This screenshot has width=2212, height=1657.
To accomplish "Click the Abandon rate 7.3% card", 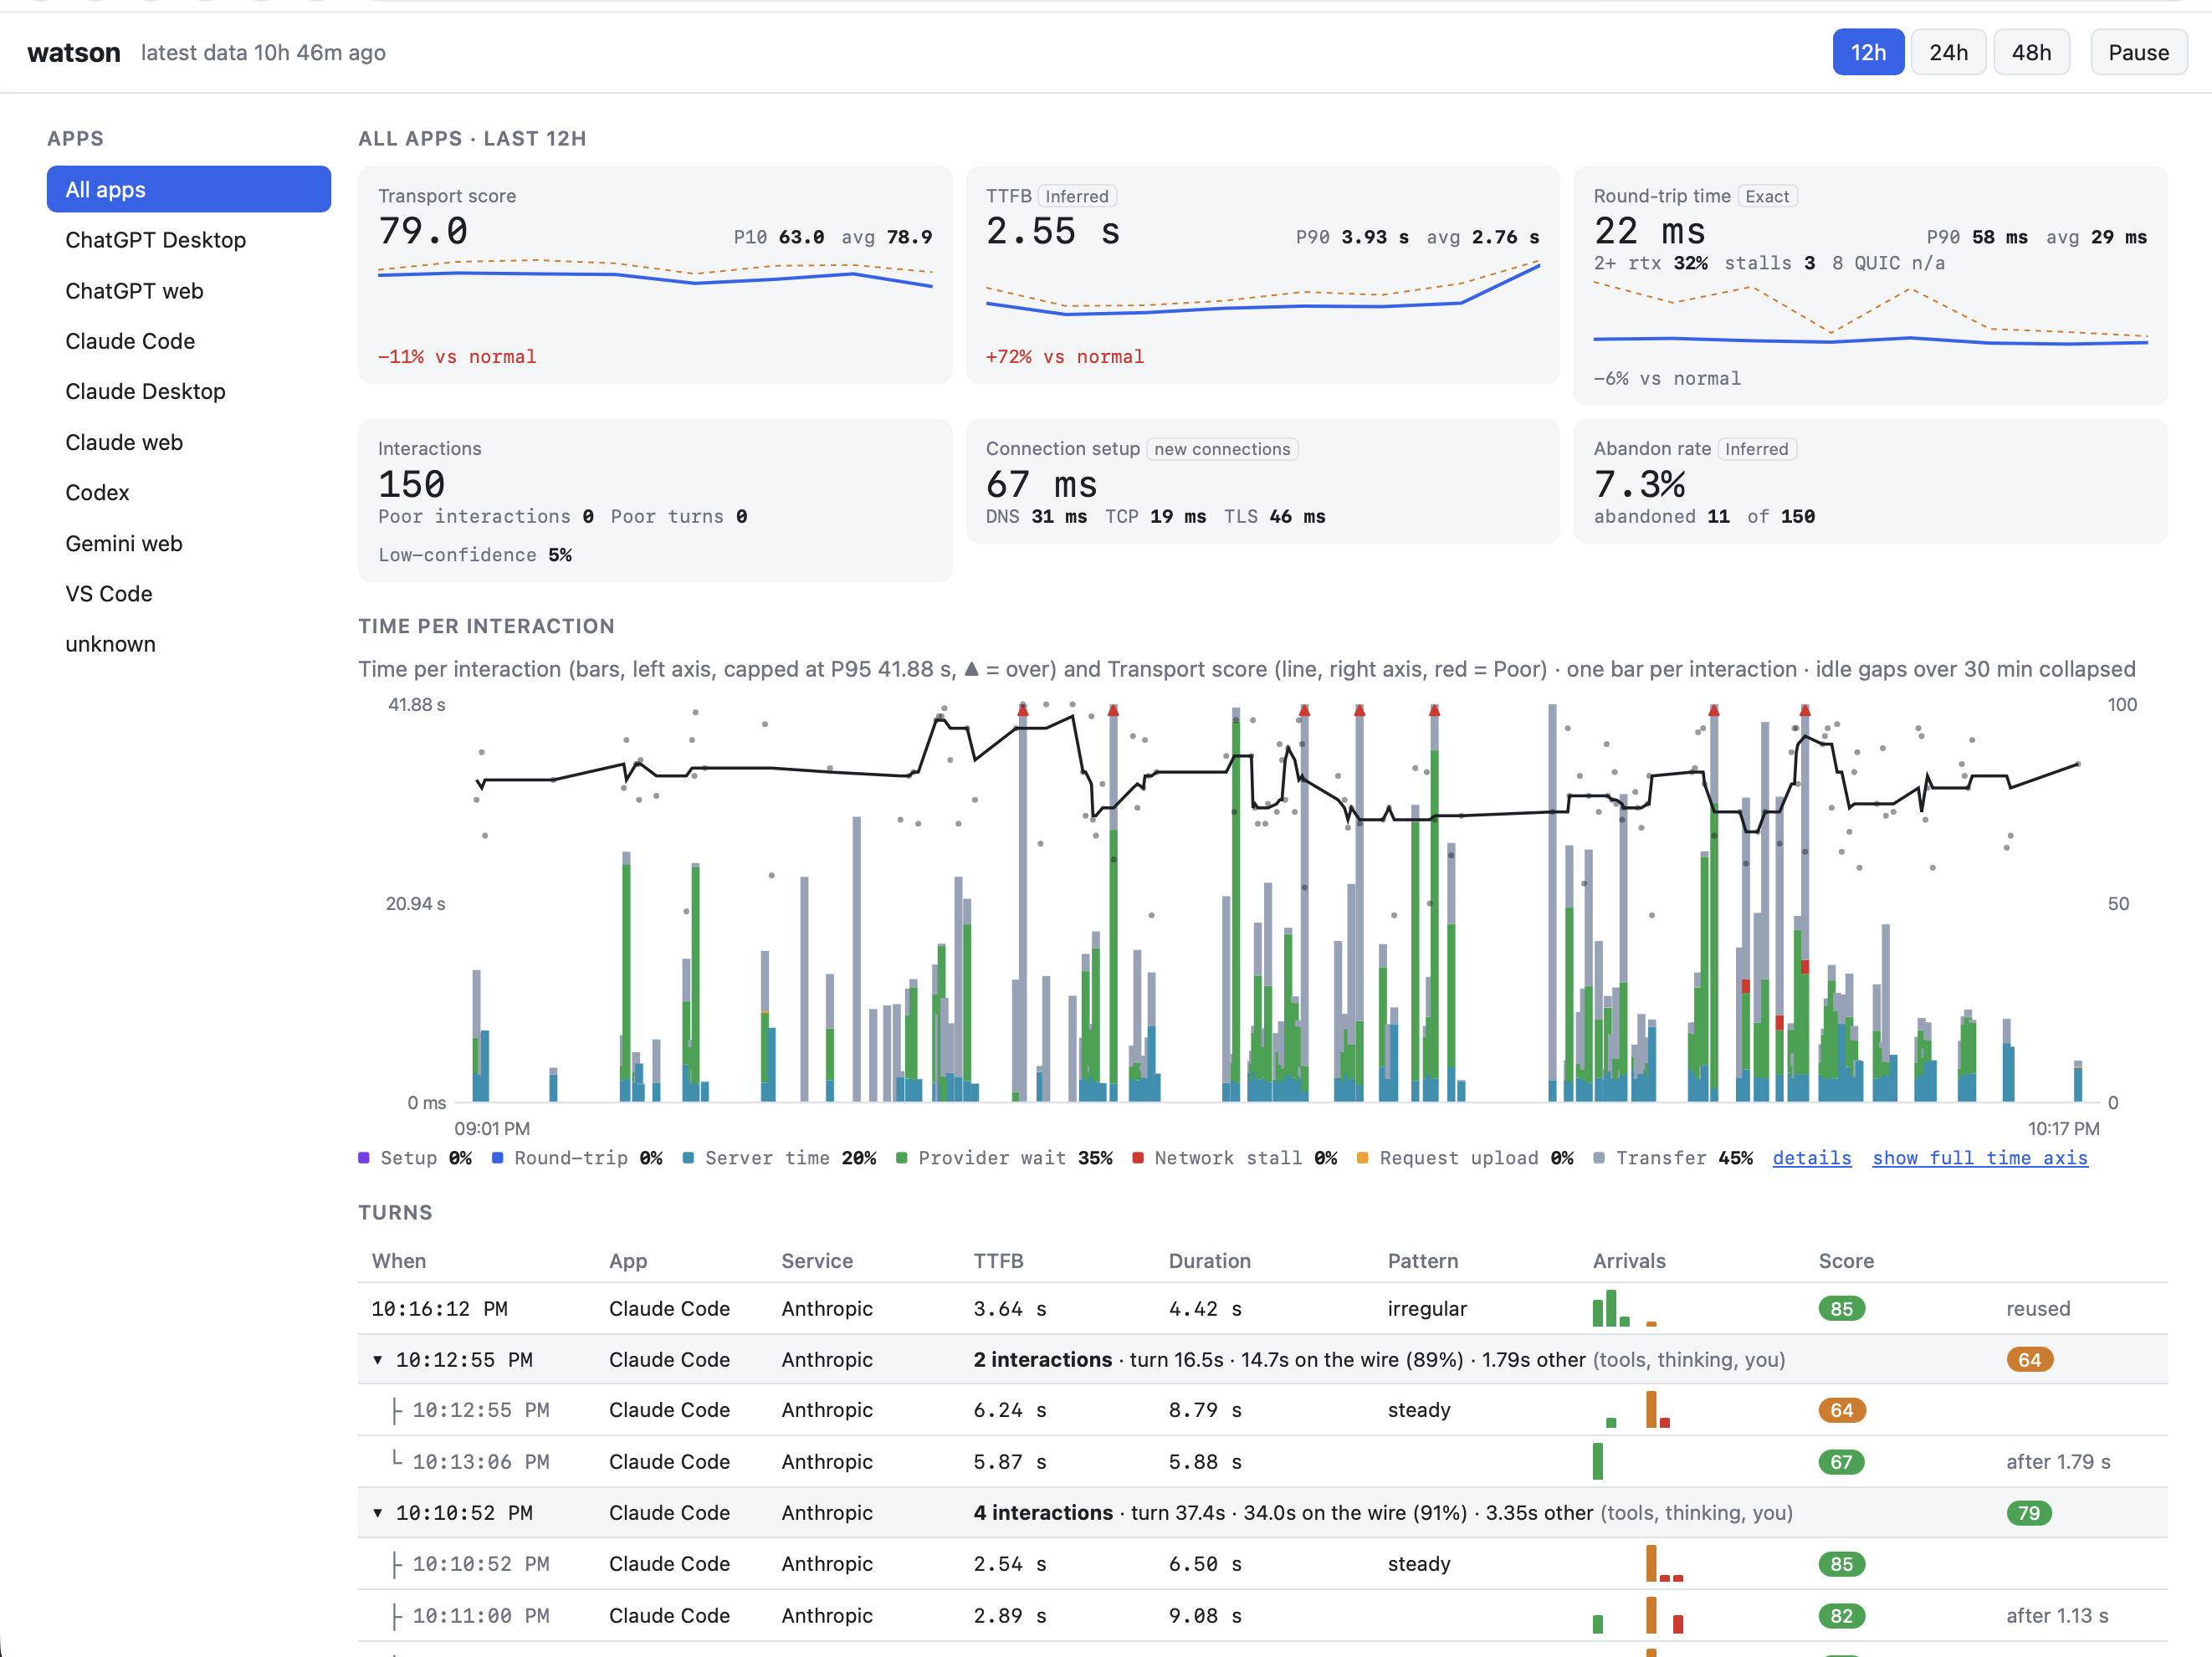I will pos(1870,481).
